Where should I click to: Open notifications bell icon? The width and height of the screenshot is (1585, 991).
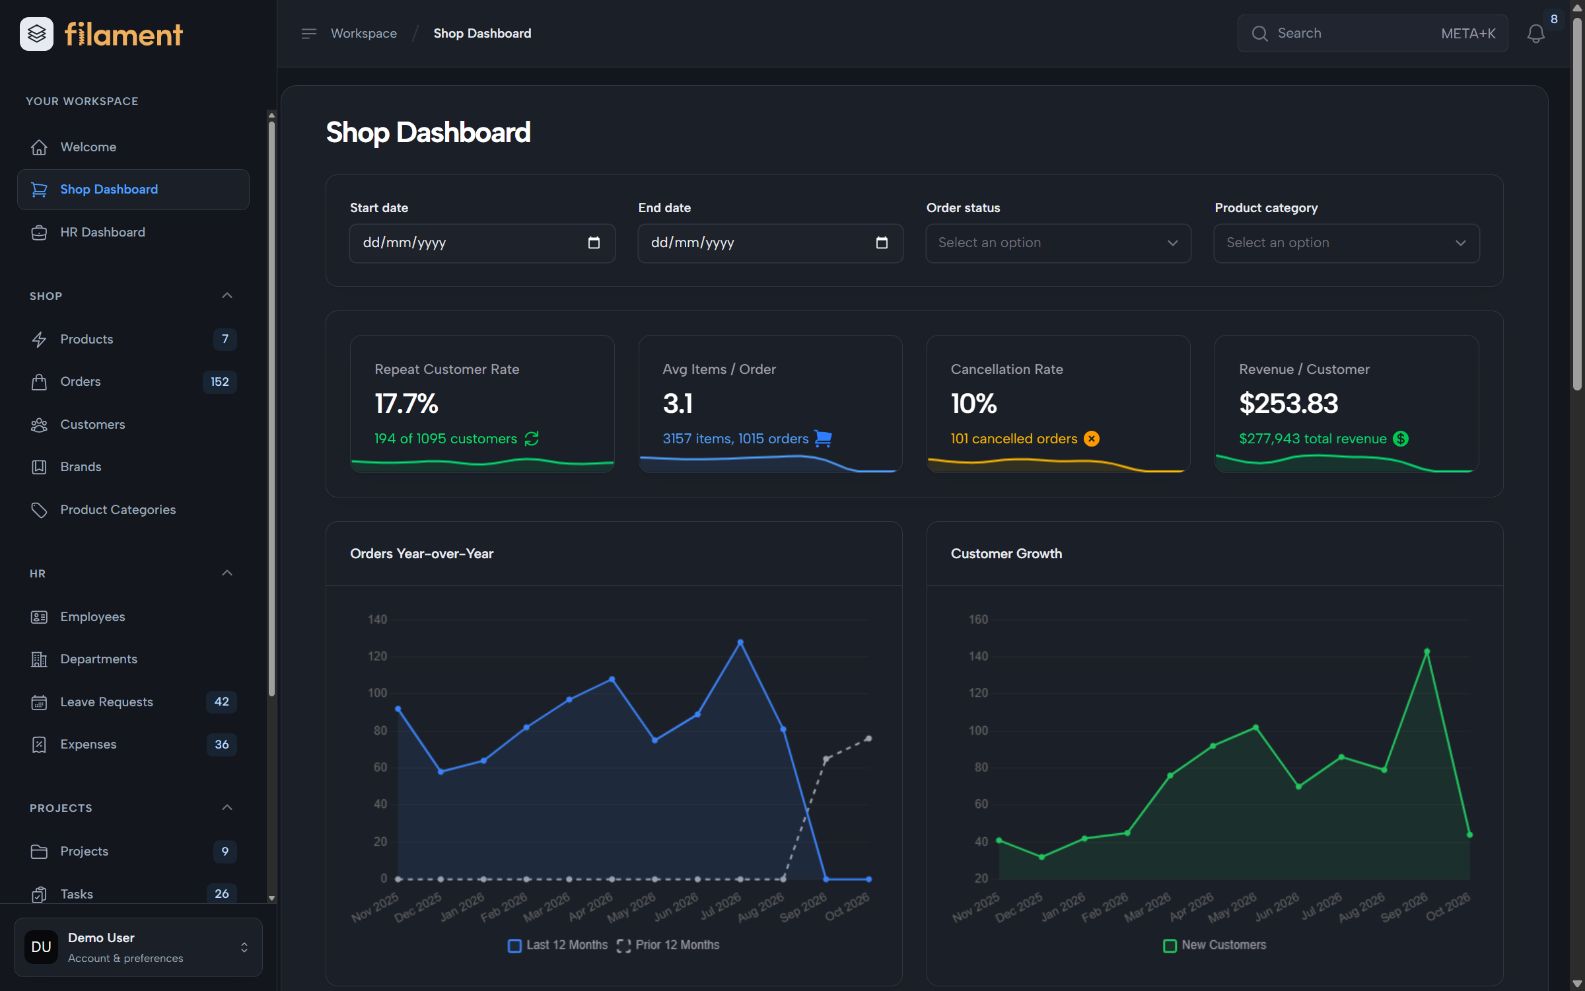[1536, 34]
